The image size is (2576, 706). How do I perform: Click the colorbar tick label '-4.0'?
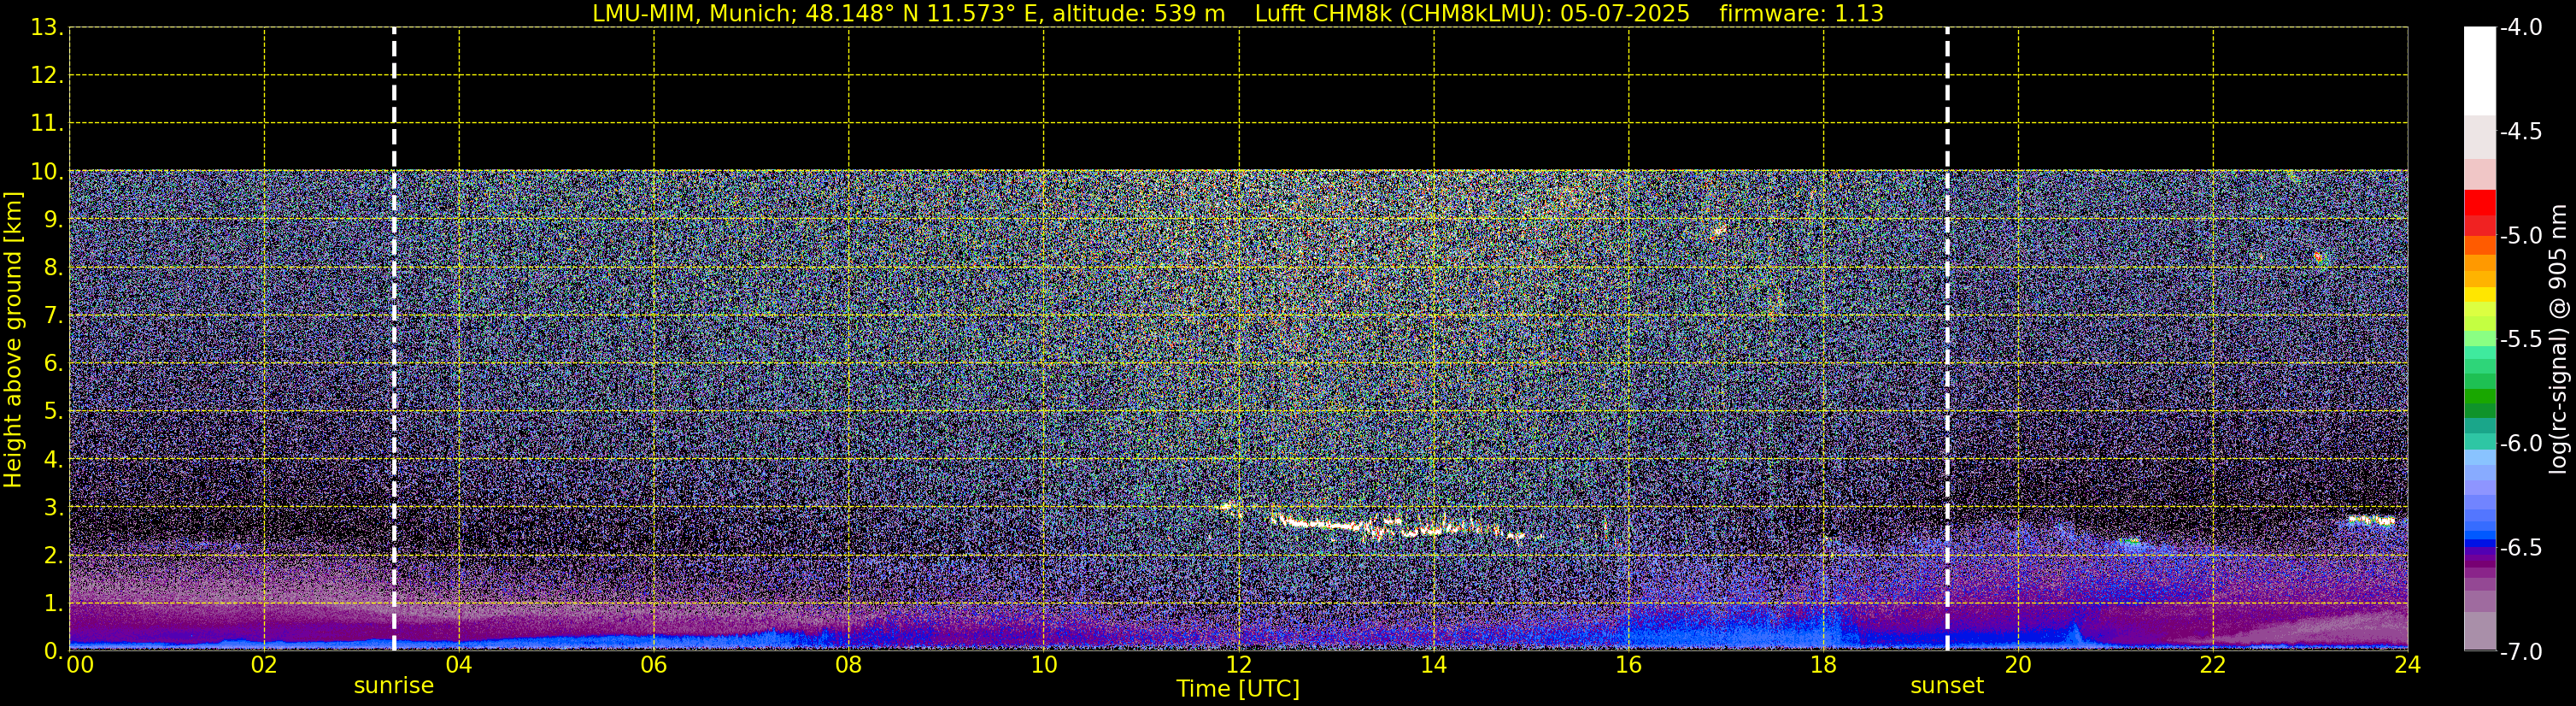(x=2521, y=28)
